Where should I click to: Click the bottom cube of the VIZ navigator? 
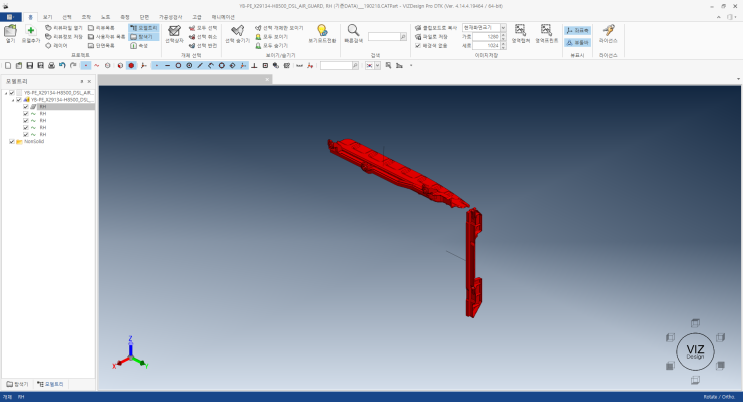(695, 380)
